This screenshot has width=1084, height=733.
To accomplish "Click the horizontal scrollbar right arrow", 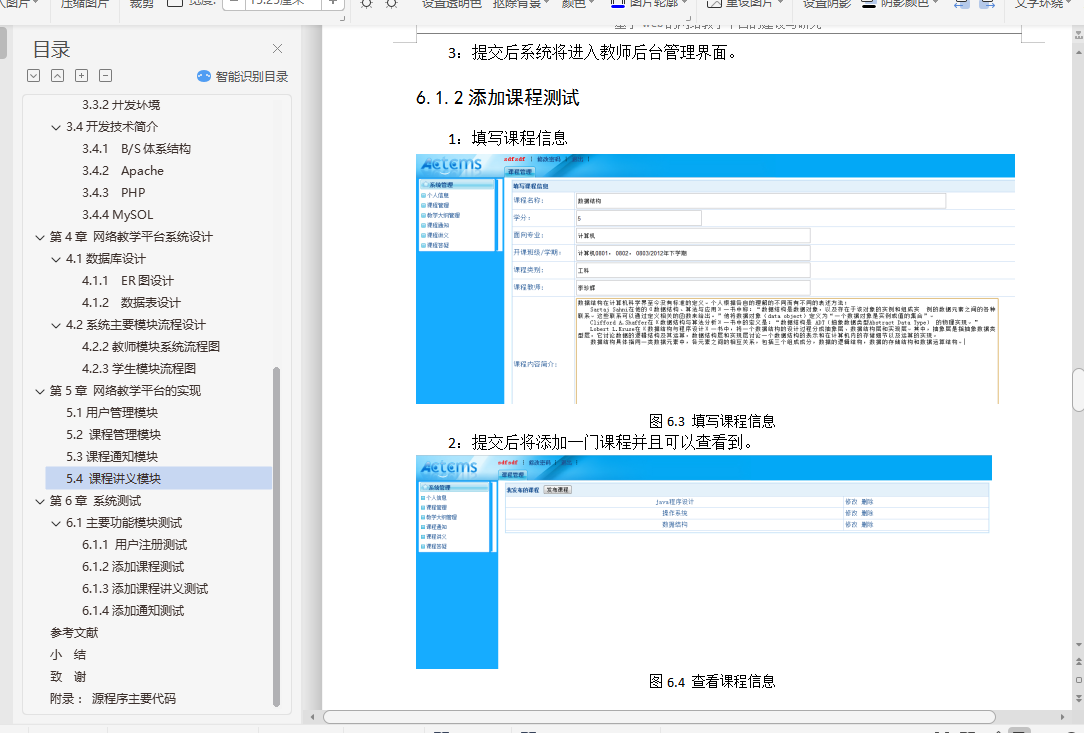I will pyautogui.click(x=1062, y=717).
